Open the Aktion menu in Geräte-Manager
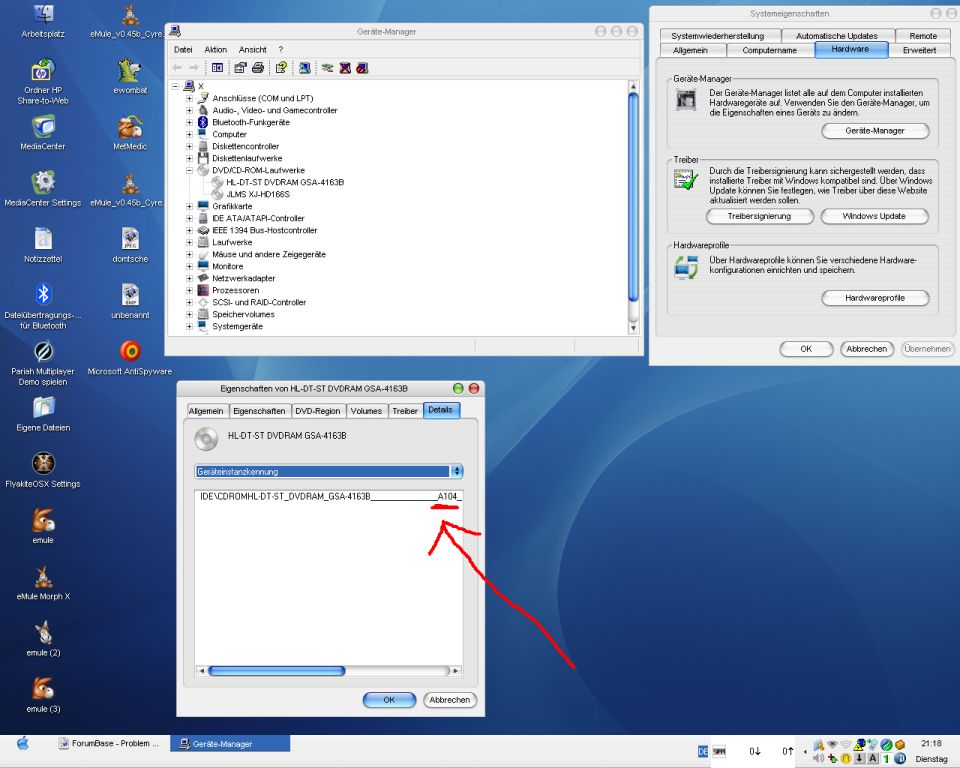960x768 pixels. pos(216,50)
